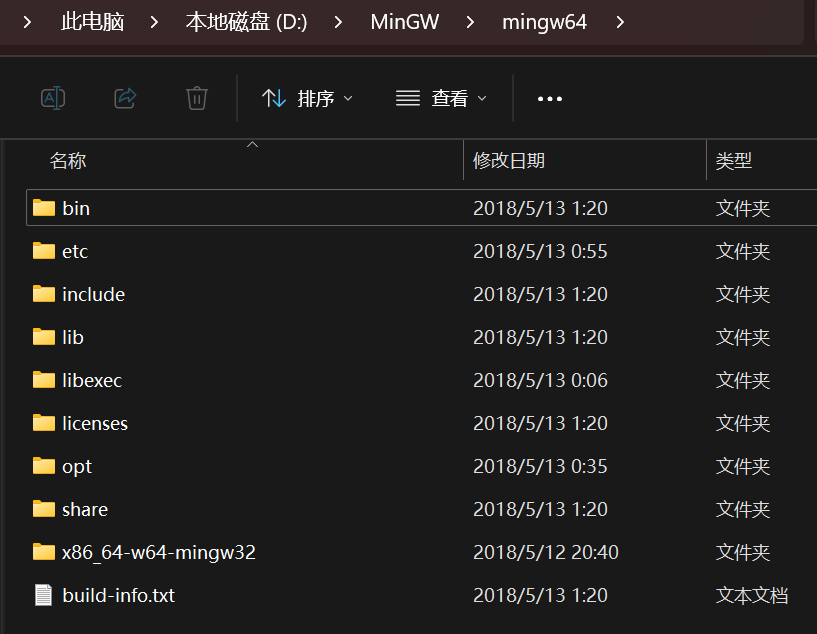Expand the chevron after 本地磁盘 (D:)
Screen dimensions: 817x634
pos(338,22)
